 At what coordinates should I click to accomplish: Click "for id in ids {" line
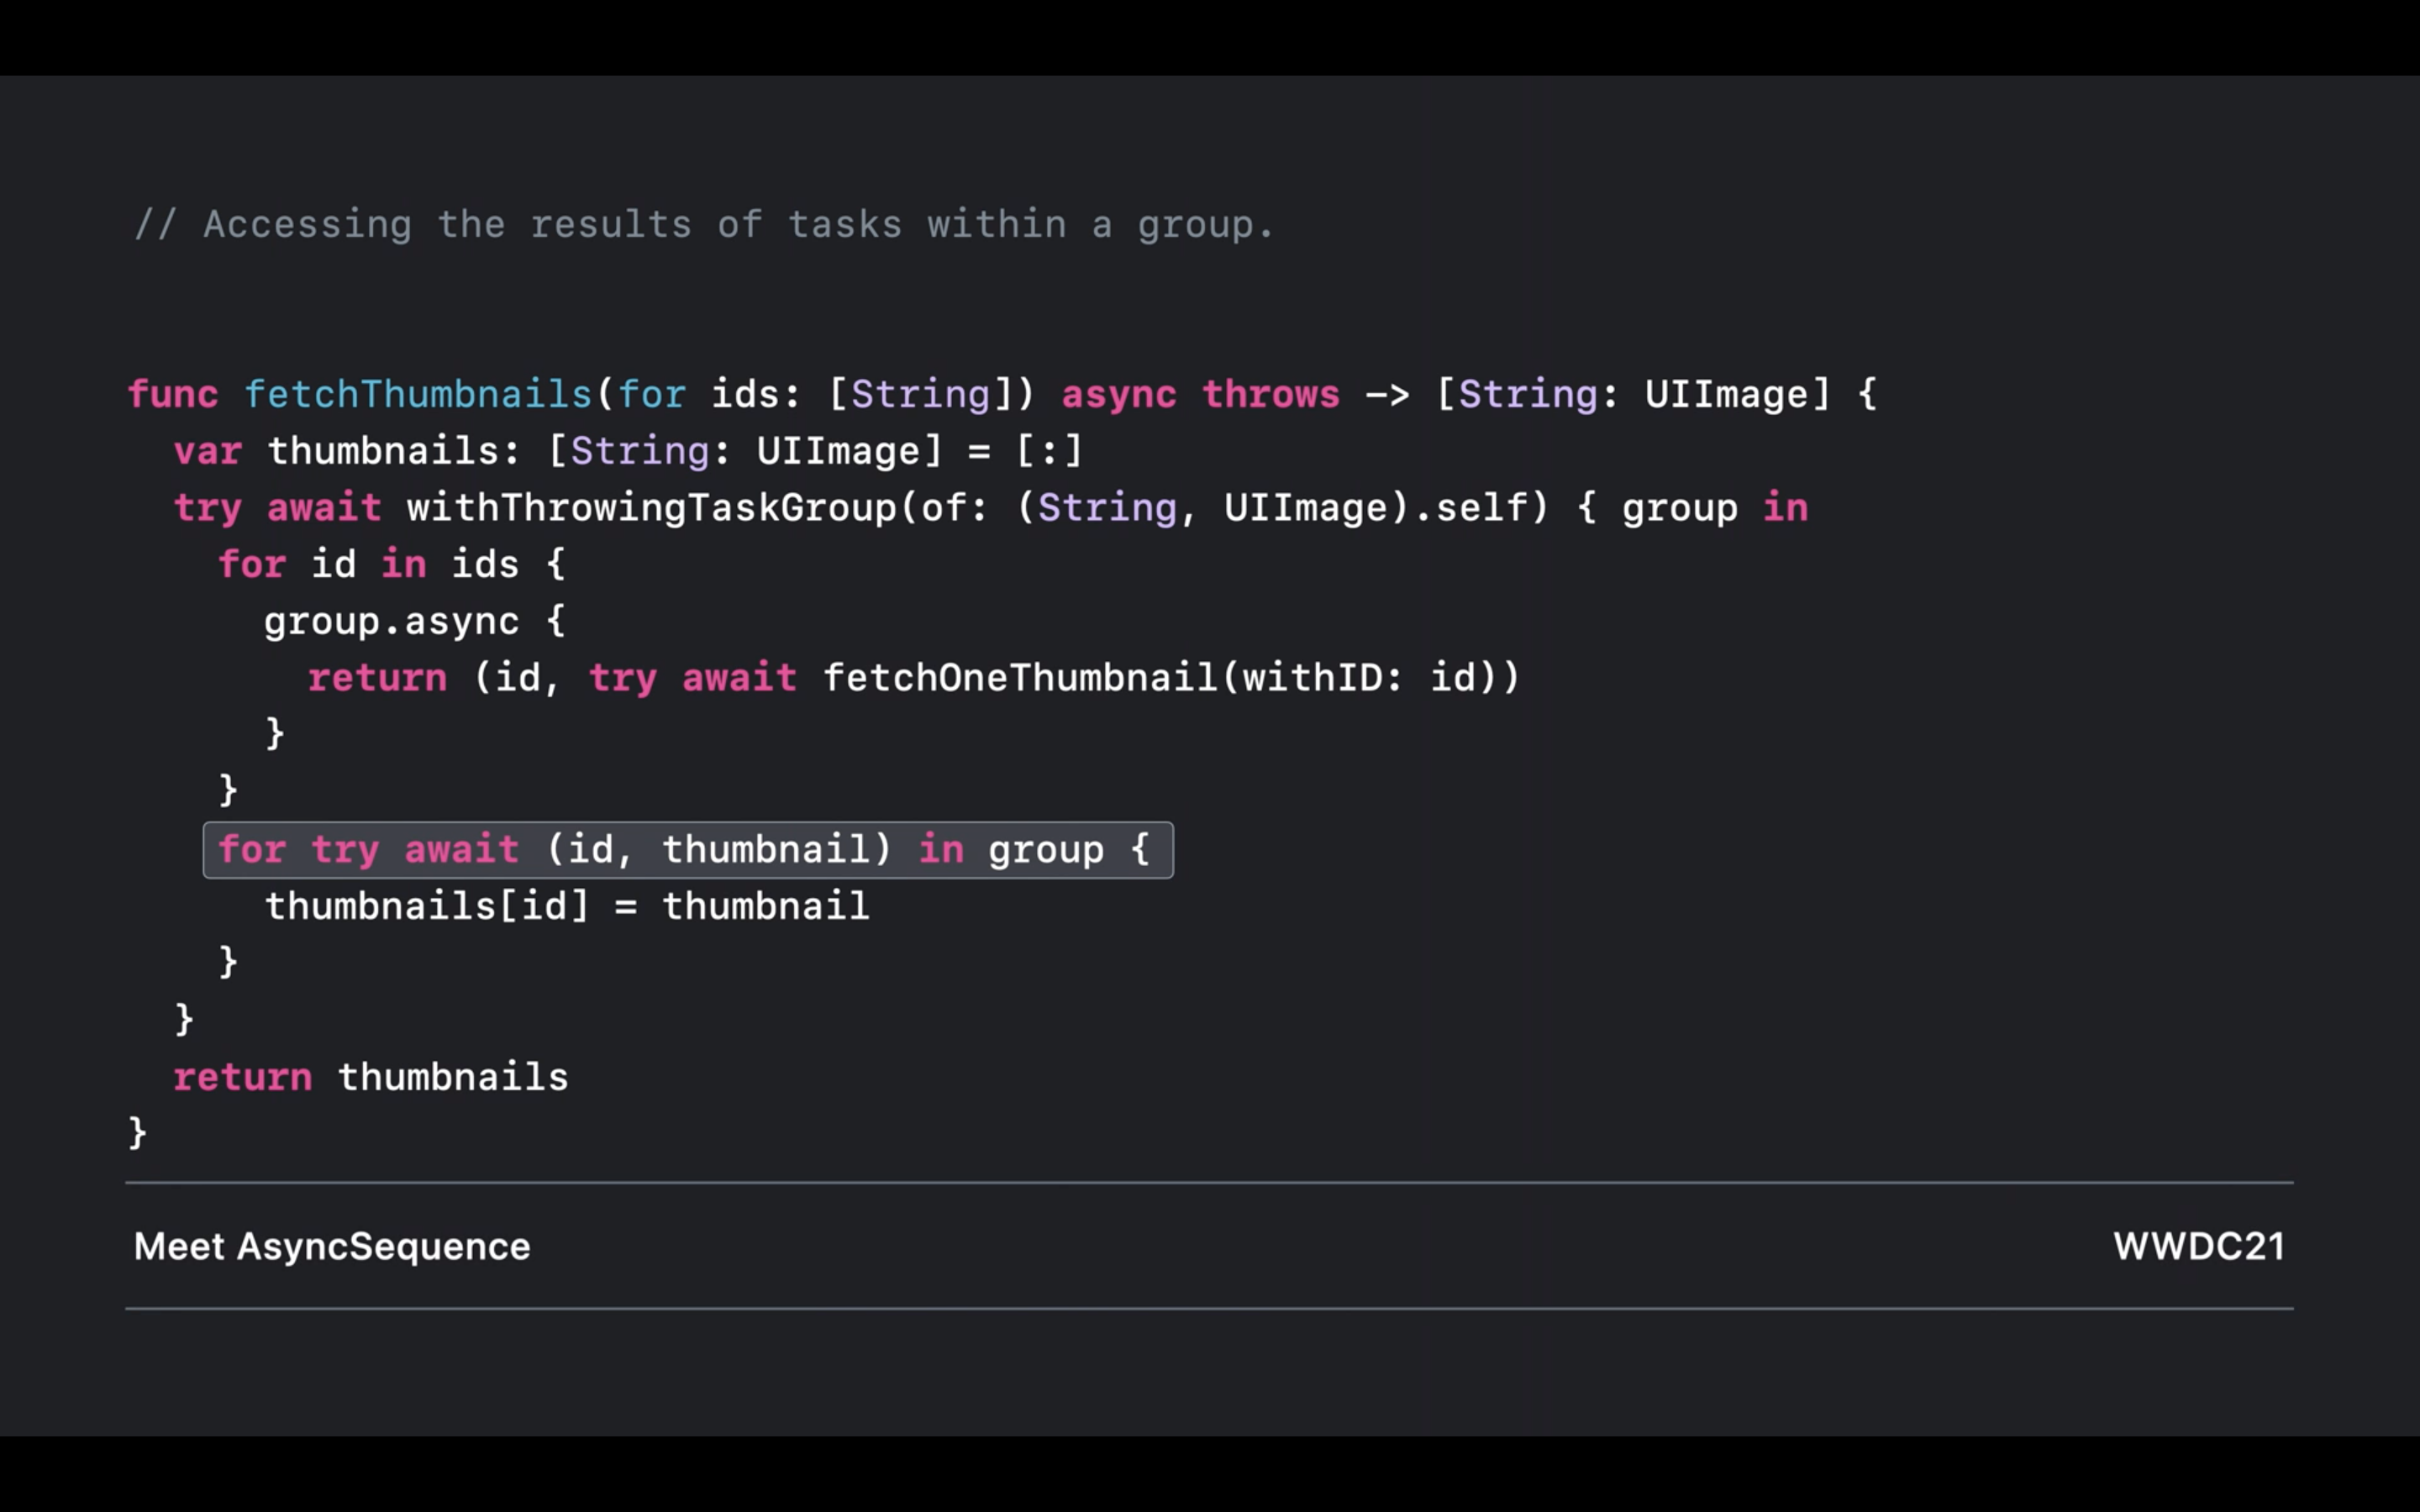point(392,564)
